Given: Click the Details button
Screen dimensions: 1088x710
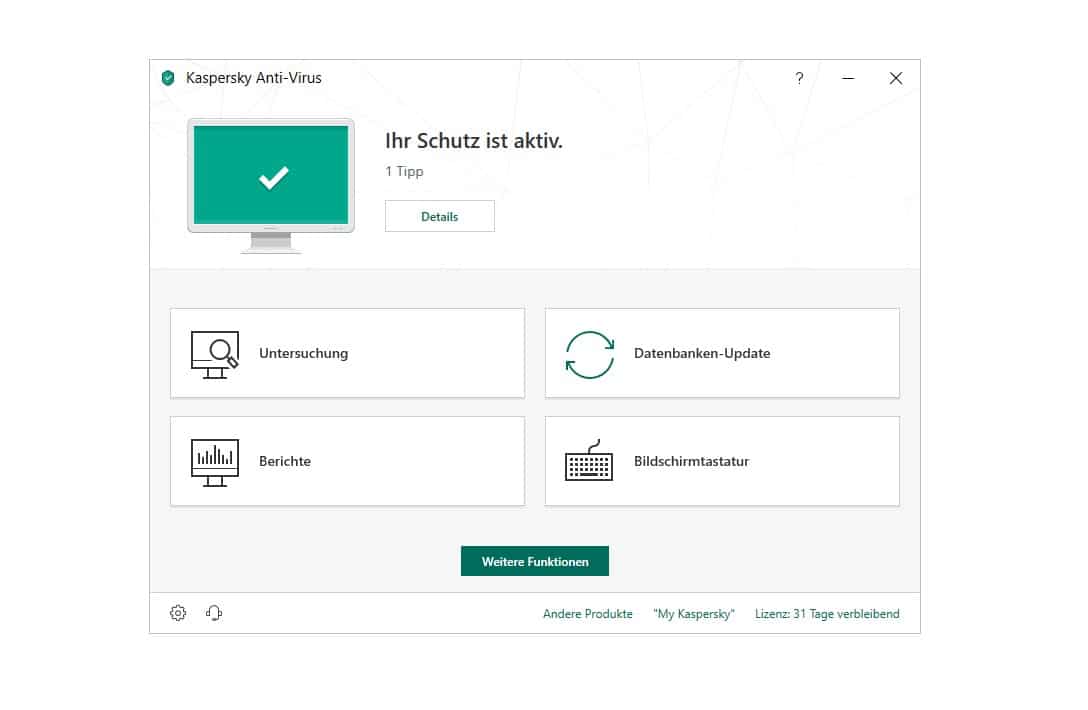Looking at the screenshot, I should coord(440,217).
